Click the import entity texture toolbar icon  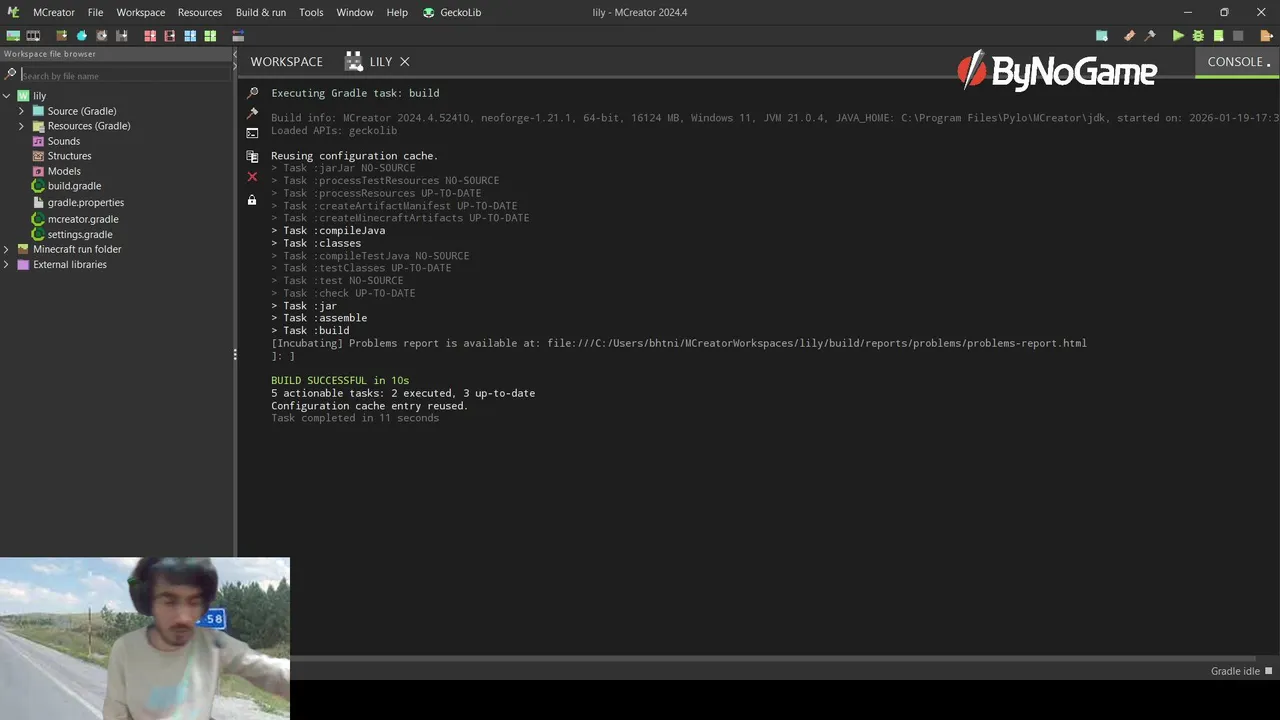(x=102, y=36)
